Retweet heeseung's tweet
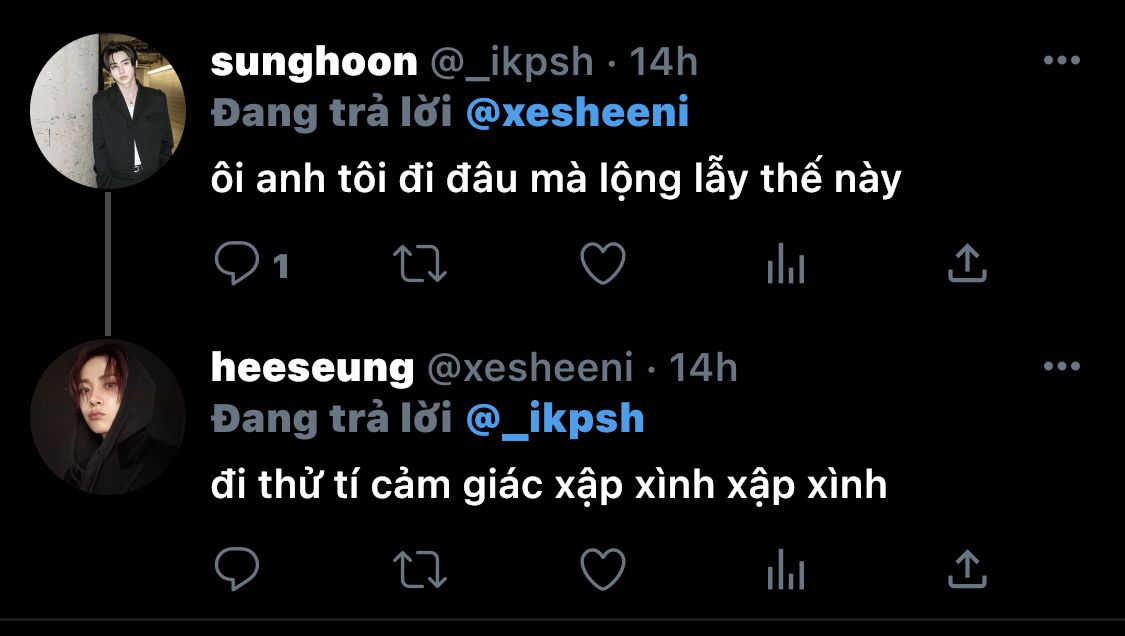This screenshot has height=636, width=1125. point(420,569)
